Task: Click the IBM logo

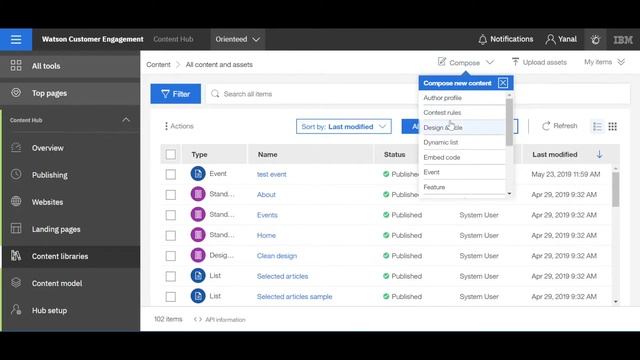Action: [623, 40]
